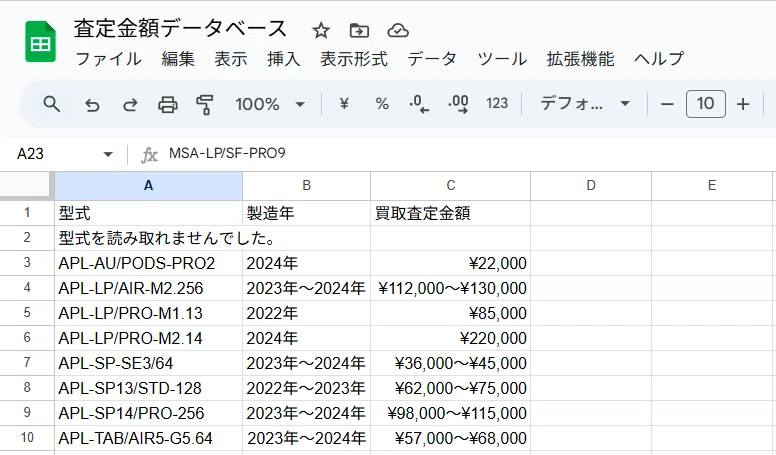Open the 表示形式 menu
776x455 pixels.
pyautogui.click(x=353, y=59)
